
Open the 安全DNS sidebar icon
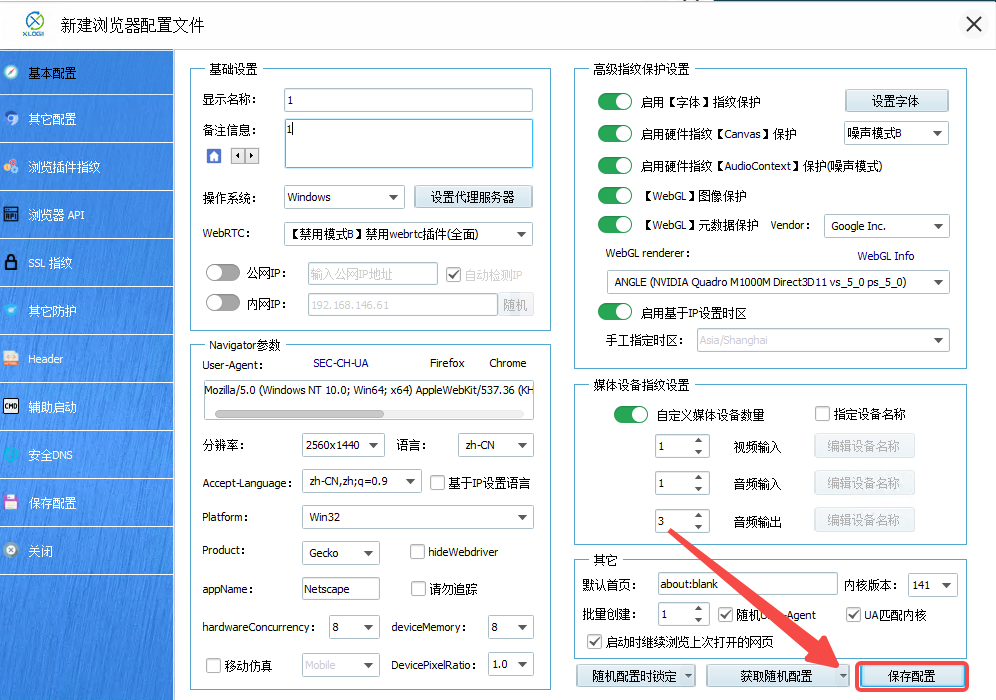11,455
